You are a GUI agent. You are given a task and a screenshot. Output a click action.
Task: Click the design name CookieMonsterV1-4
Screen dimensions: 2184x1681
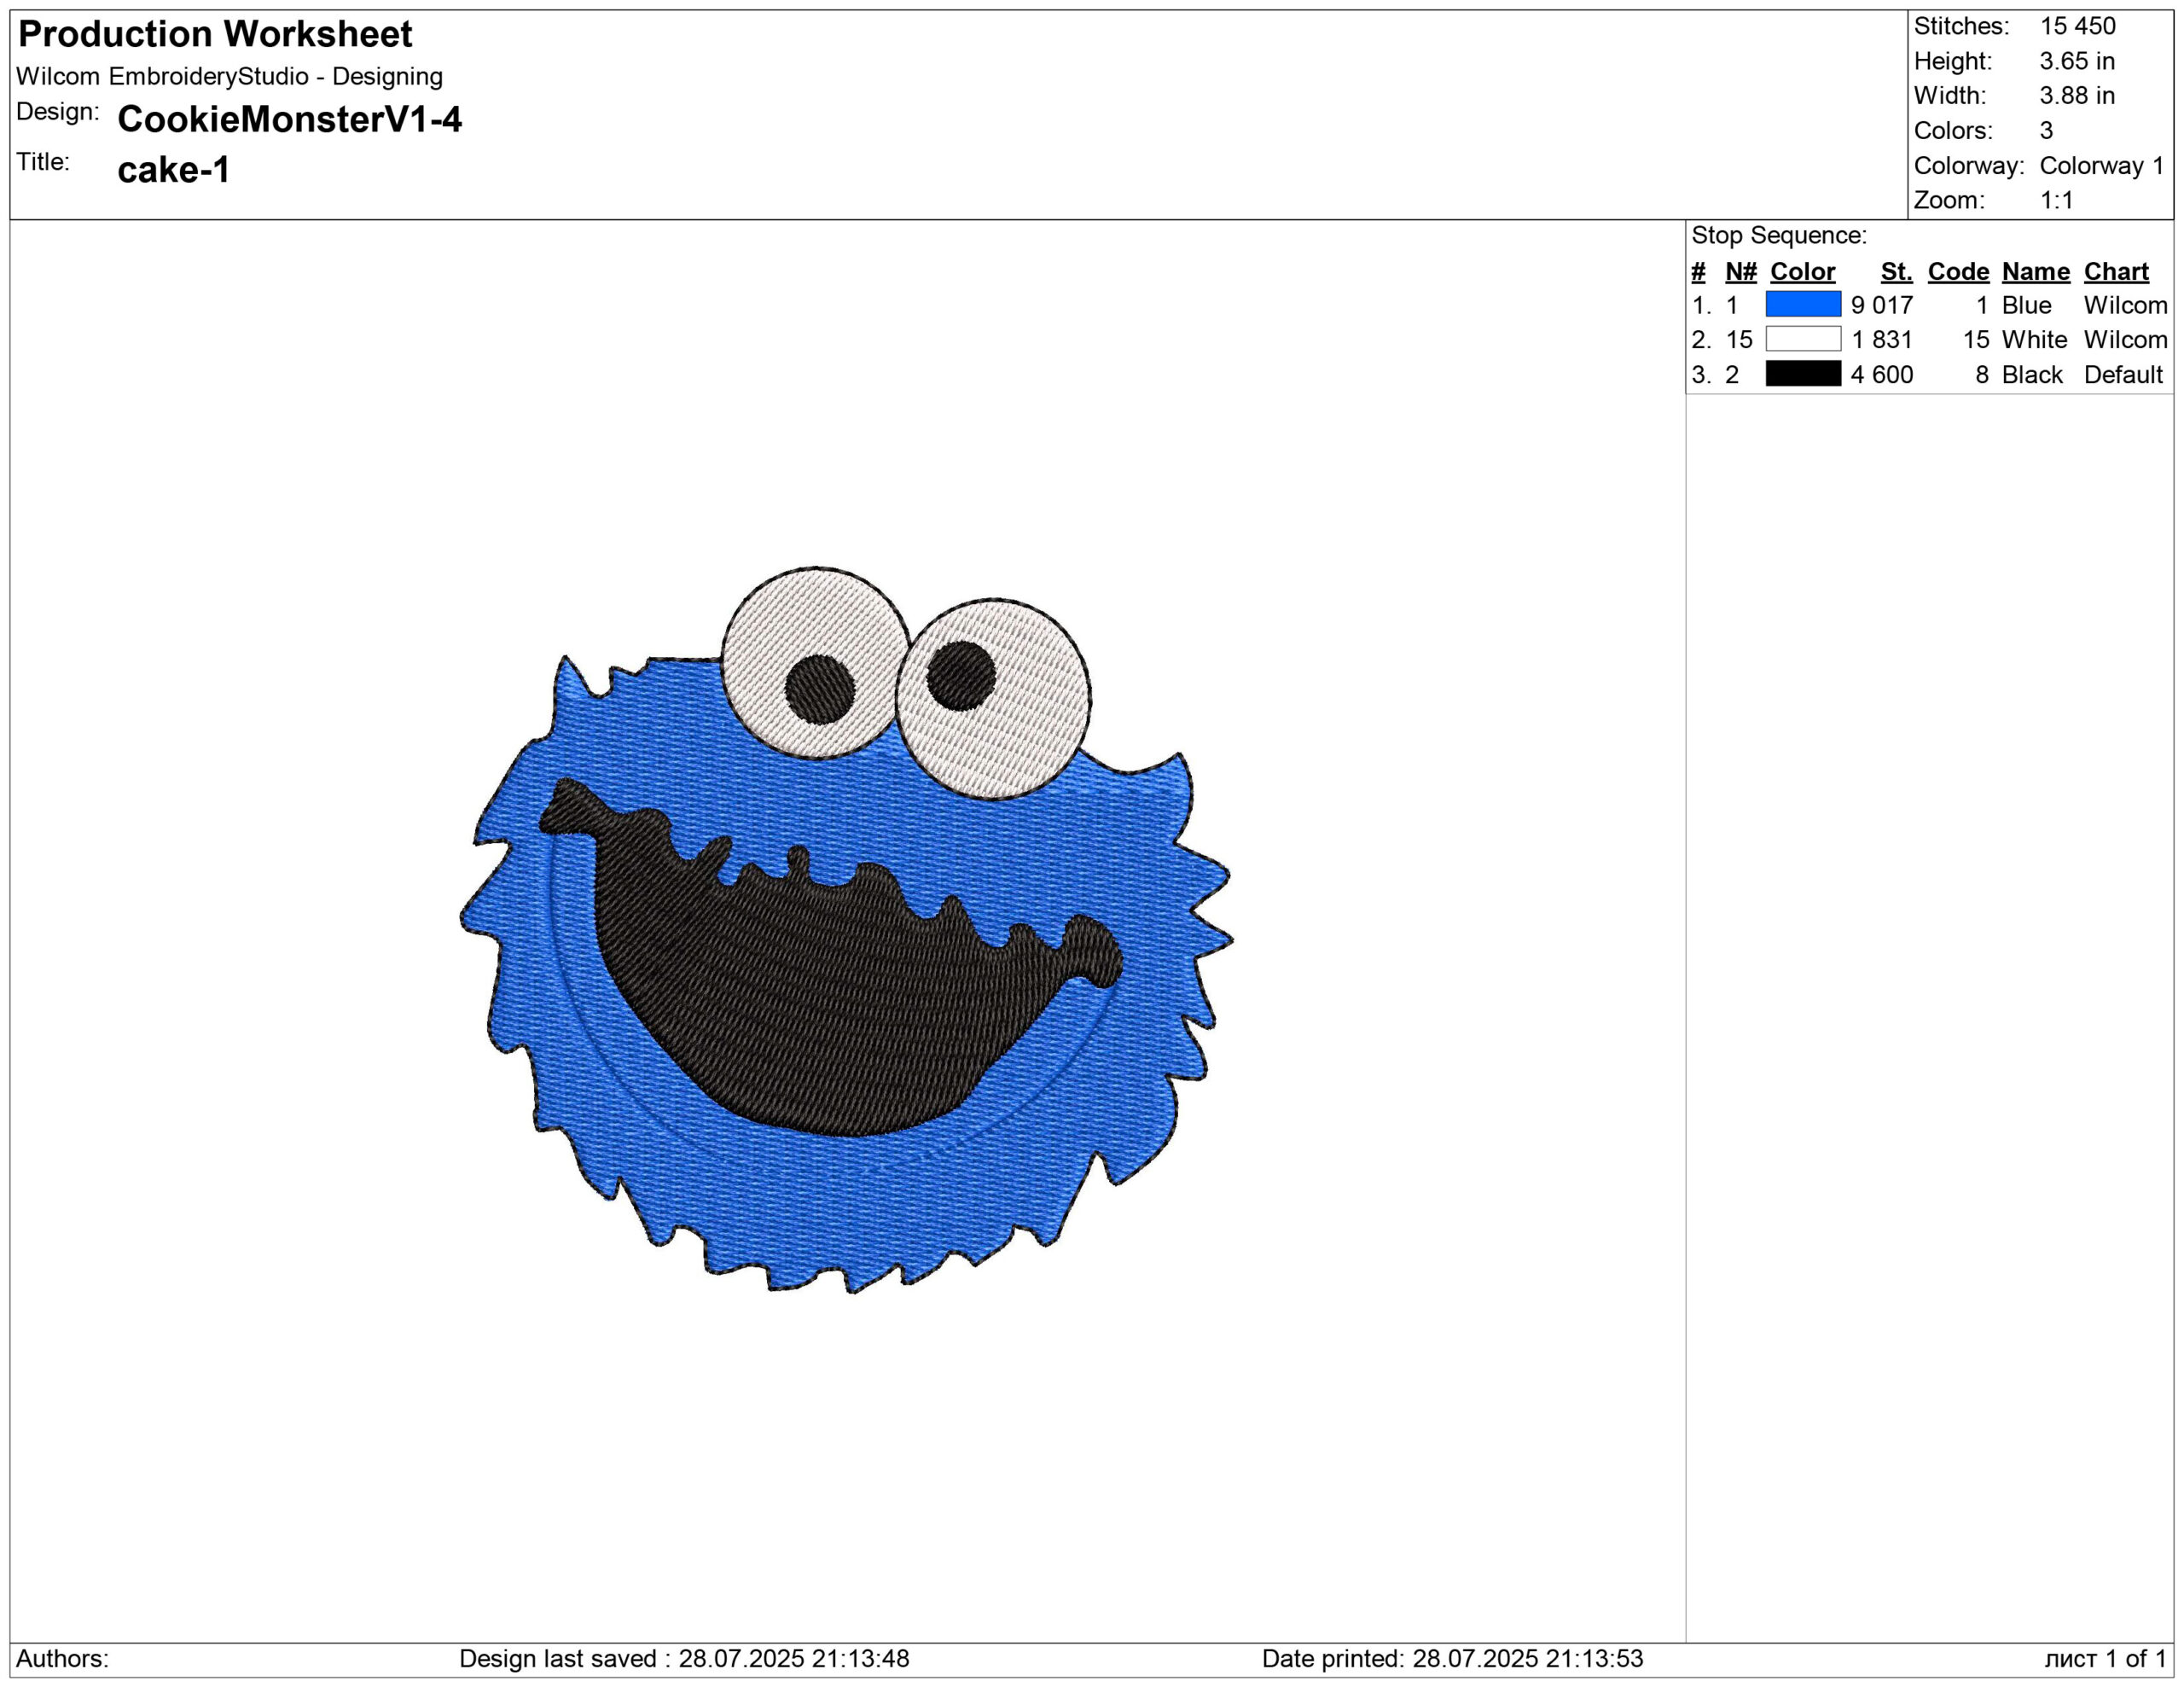(289, 119)
